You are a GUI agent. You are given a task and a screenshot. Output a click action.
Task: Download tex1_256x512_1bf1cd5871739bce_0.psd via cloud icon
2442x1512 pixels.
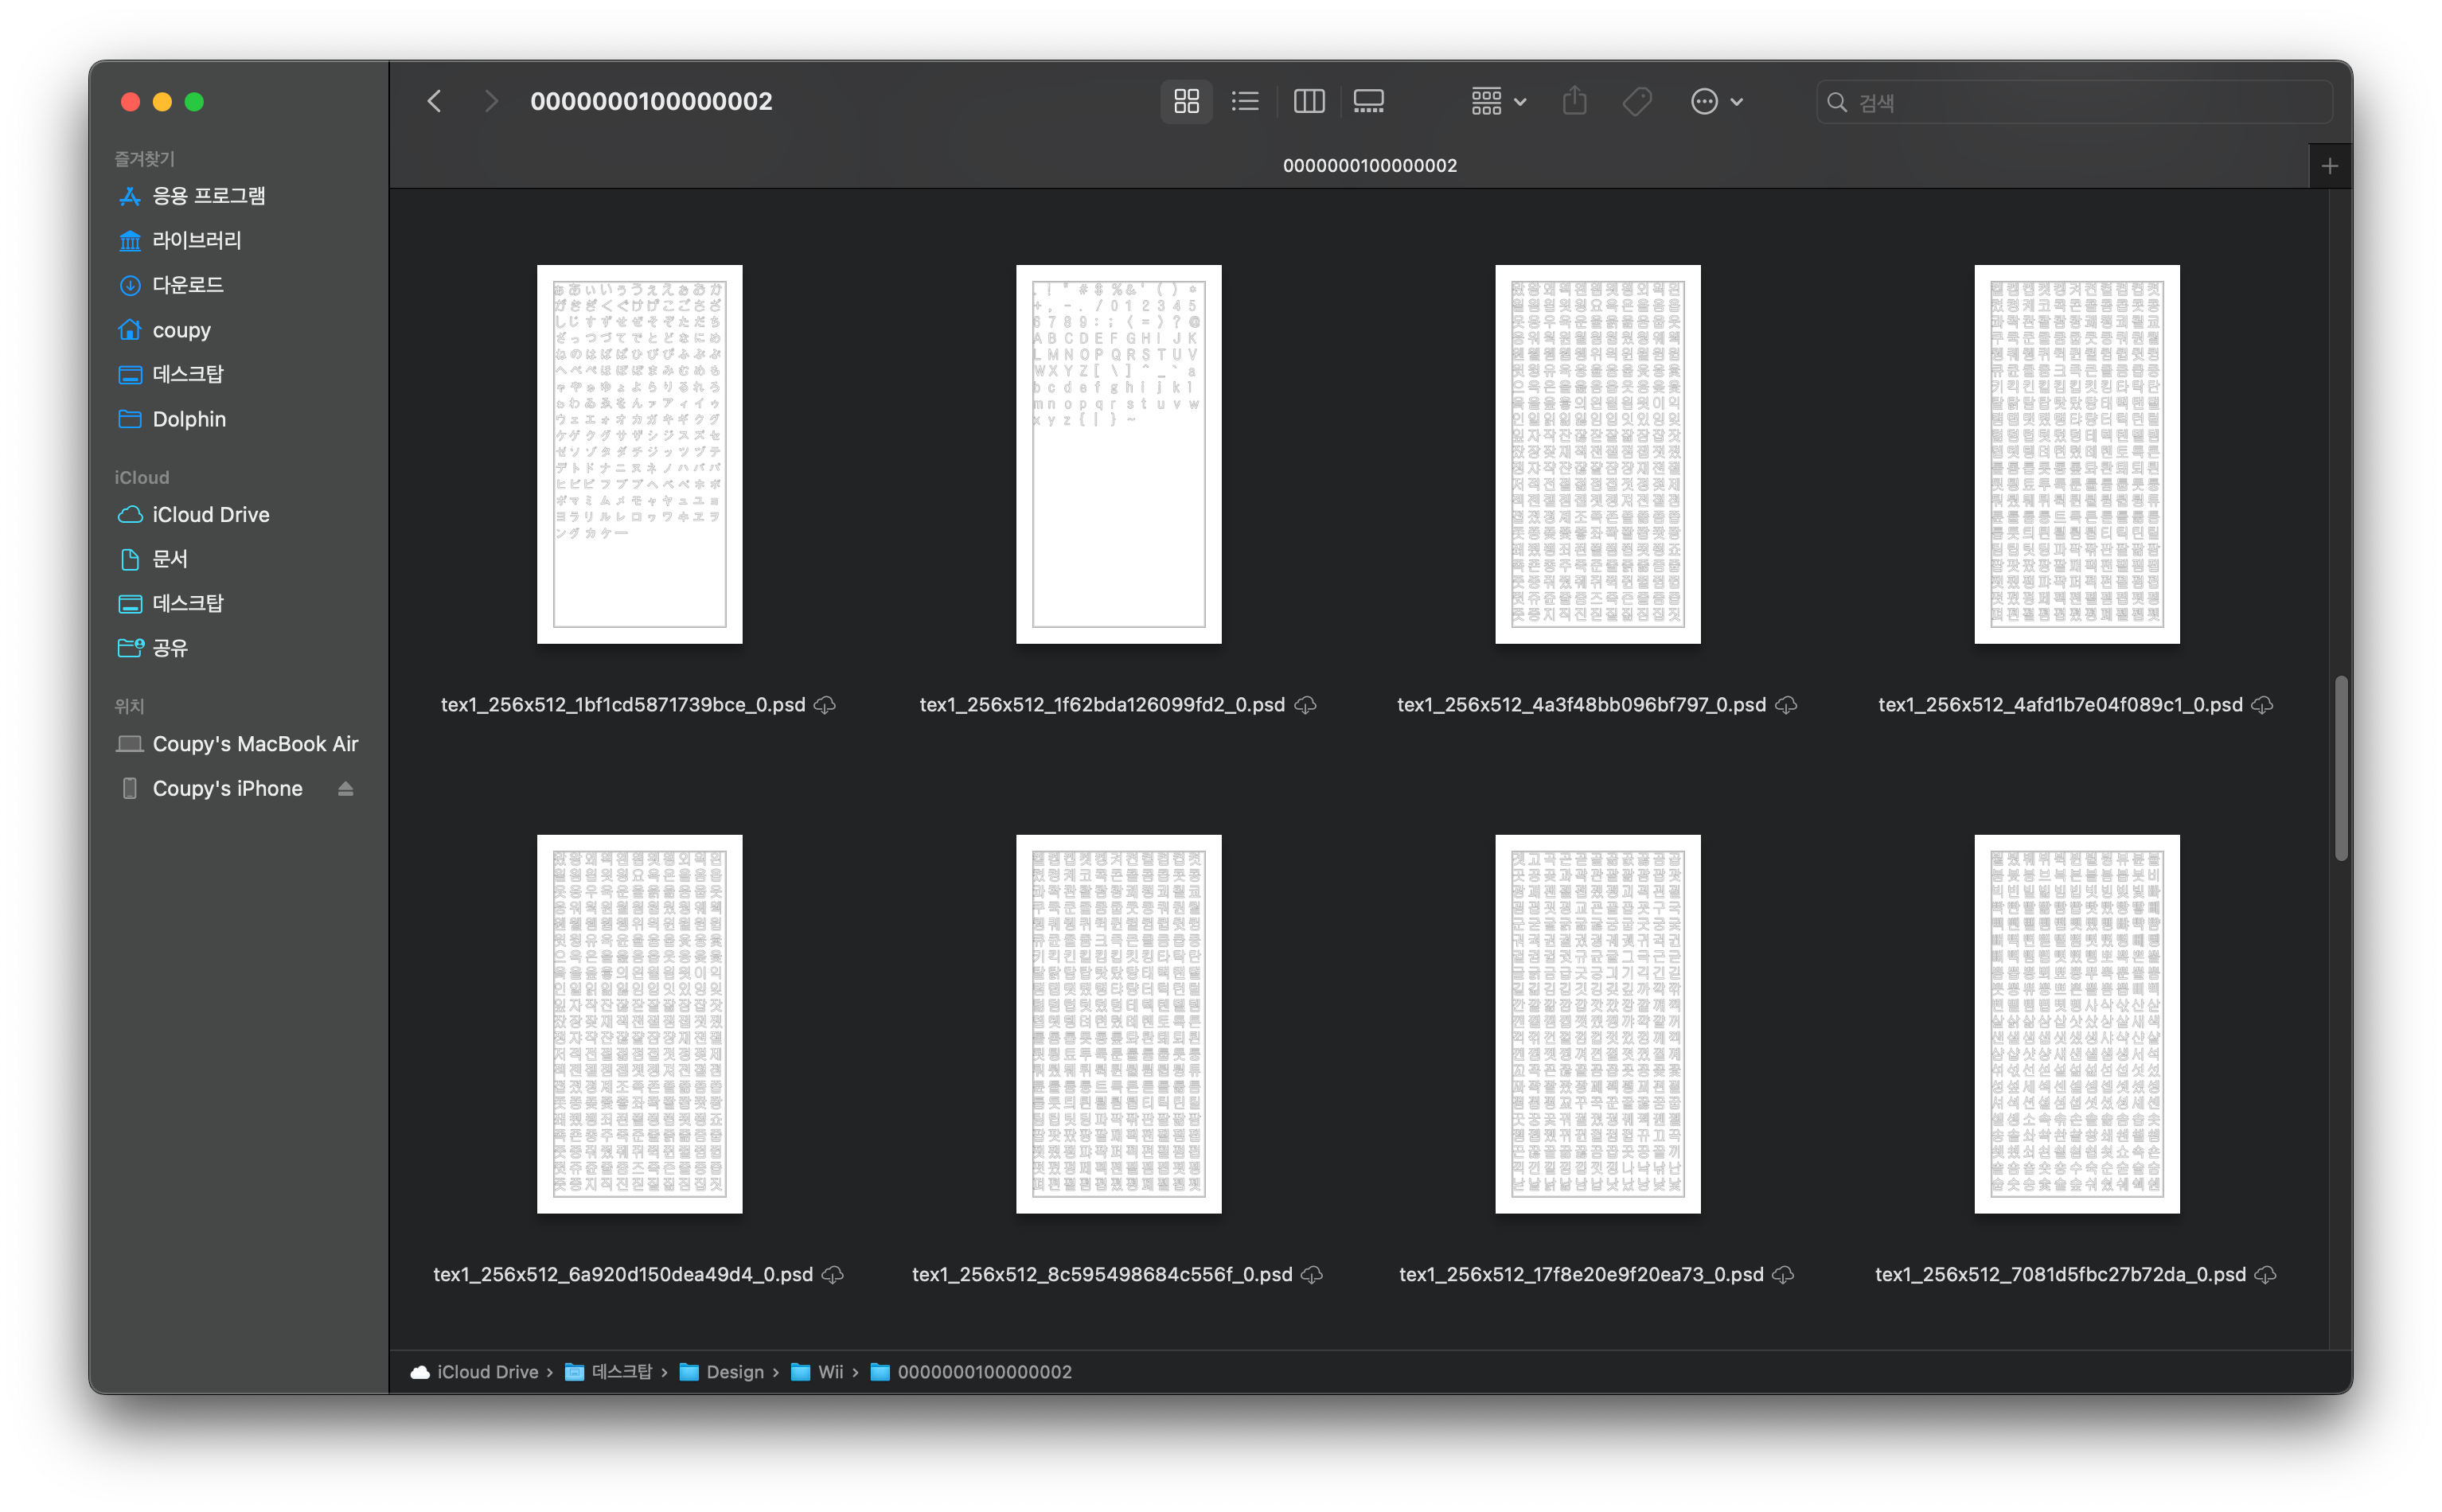click(x=825, y=705)
